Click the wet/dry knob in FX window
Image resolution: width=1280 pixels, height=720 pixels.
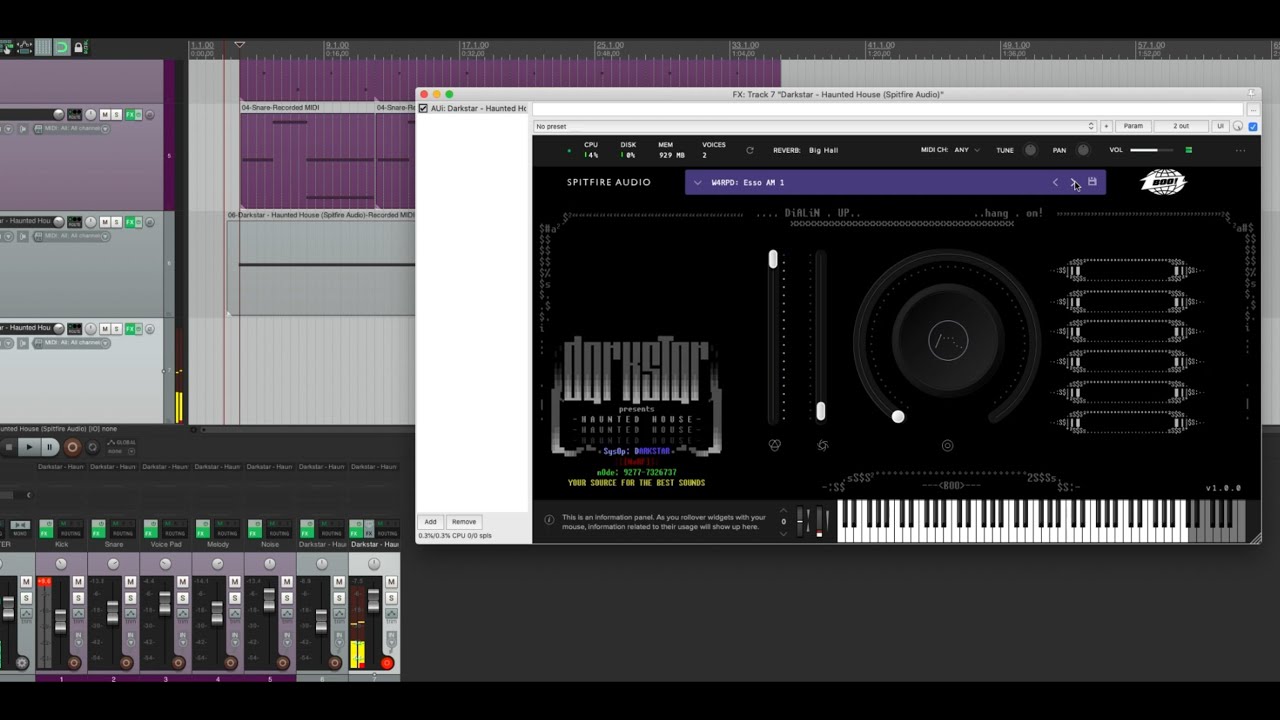click(x=1238, y=126)
